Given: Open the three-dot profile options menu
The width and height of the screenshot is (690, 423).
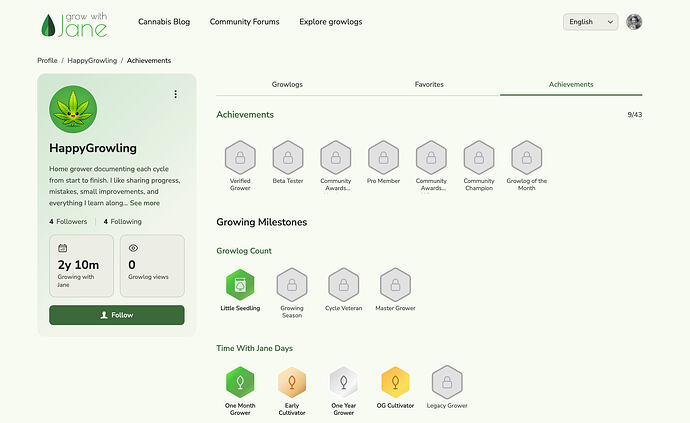Looking at the screenshot, I should (176, 94).
